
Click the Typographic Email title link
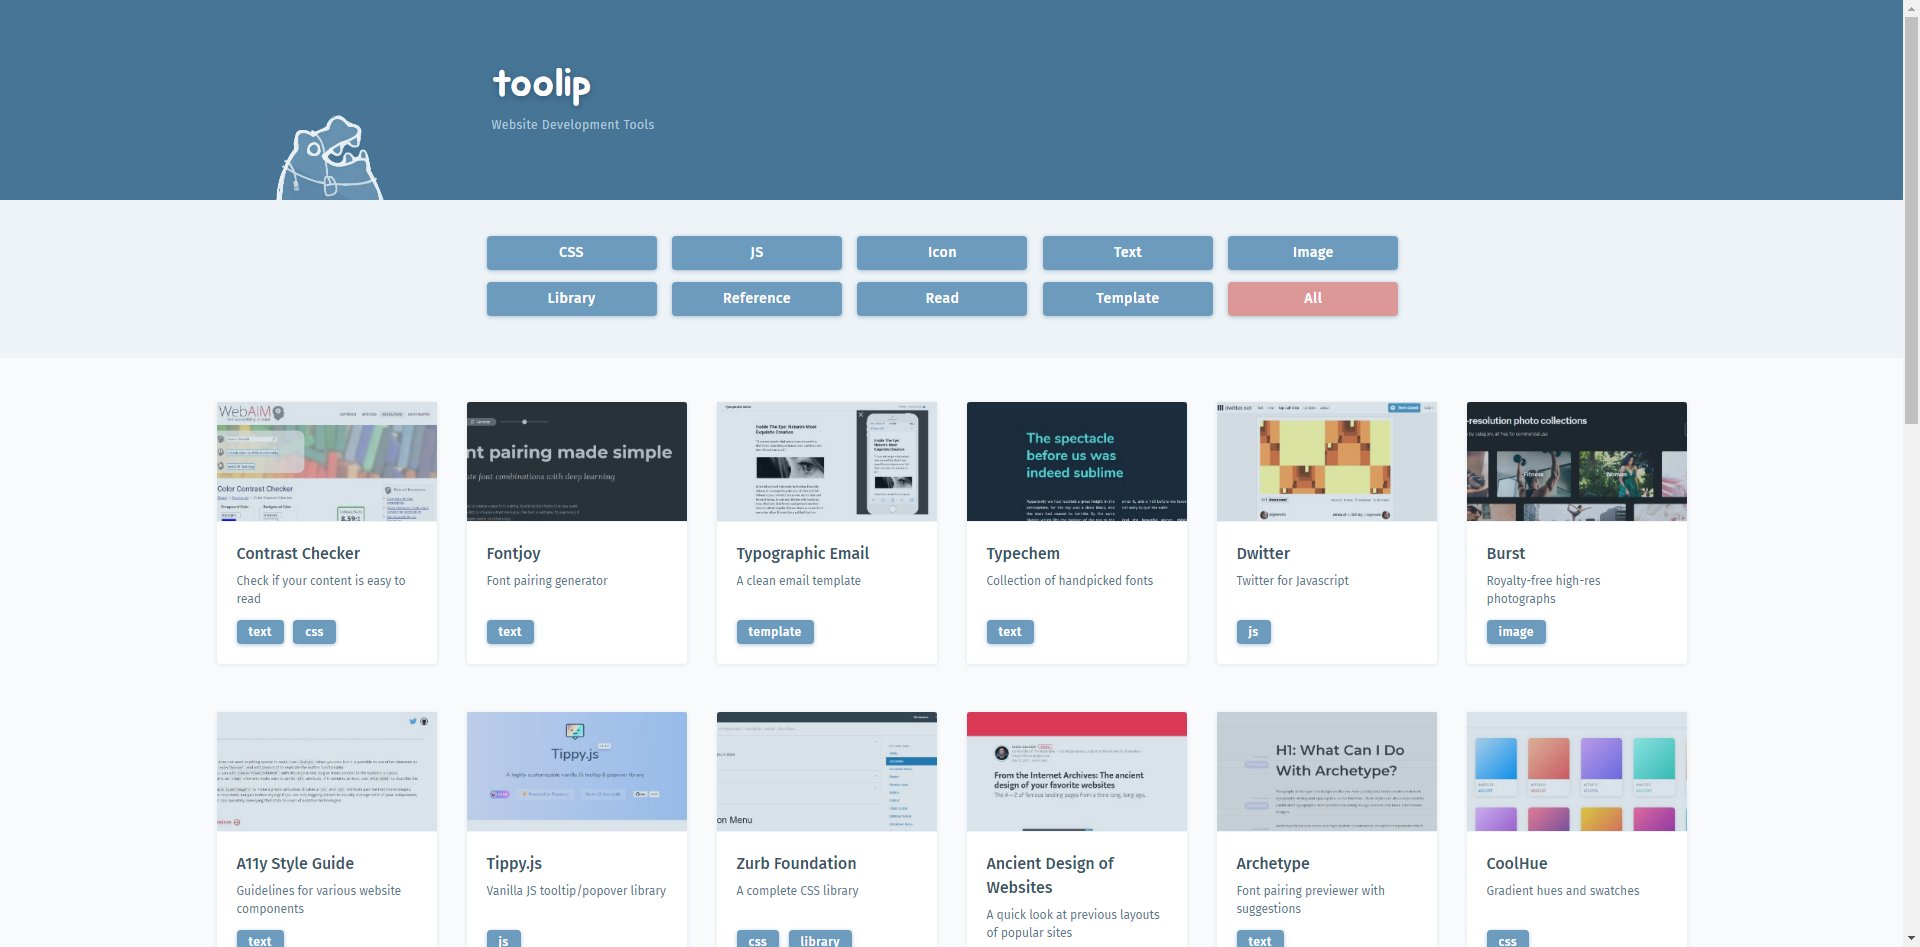802,554
